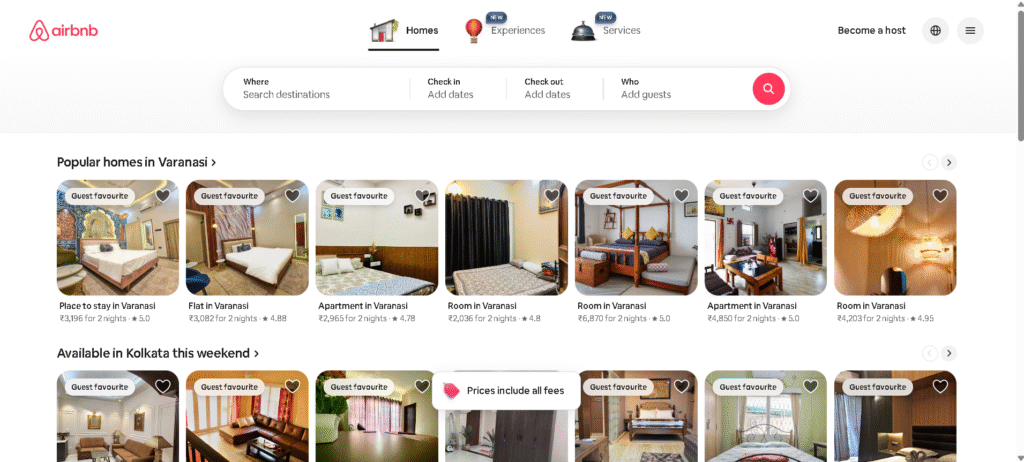Viewport: 1024px width, 462px height.
Task: Click the Airbnb logo
Action: coord(63,31)
